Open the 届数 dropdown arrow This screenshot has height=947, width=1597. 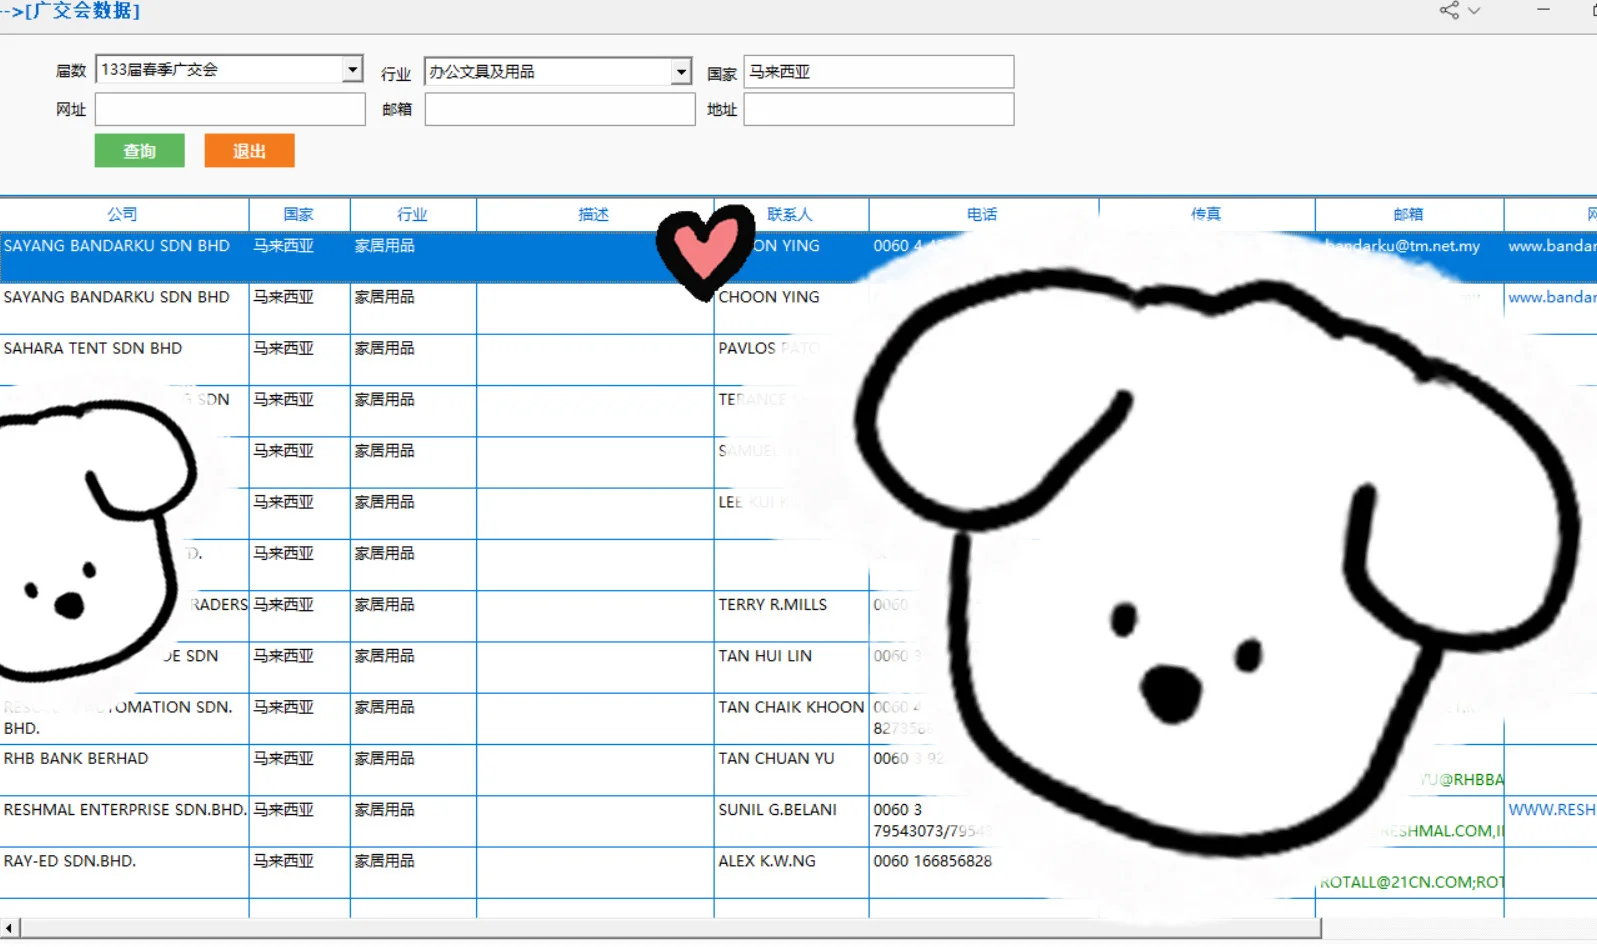[x=352, y=69]
